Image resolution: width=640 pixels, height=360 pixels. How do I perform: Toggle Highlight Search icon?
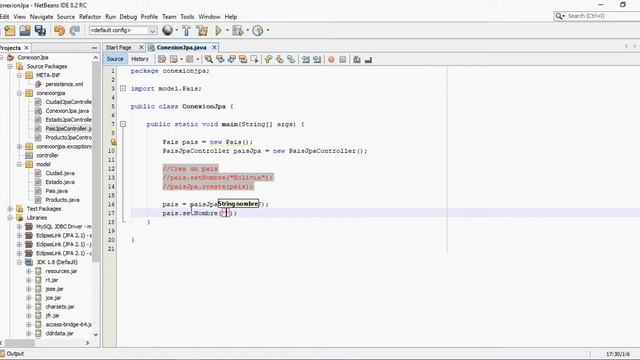coord(243,60)
